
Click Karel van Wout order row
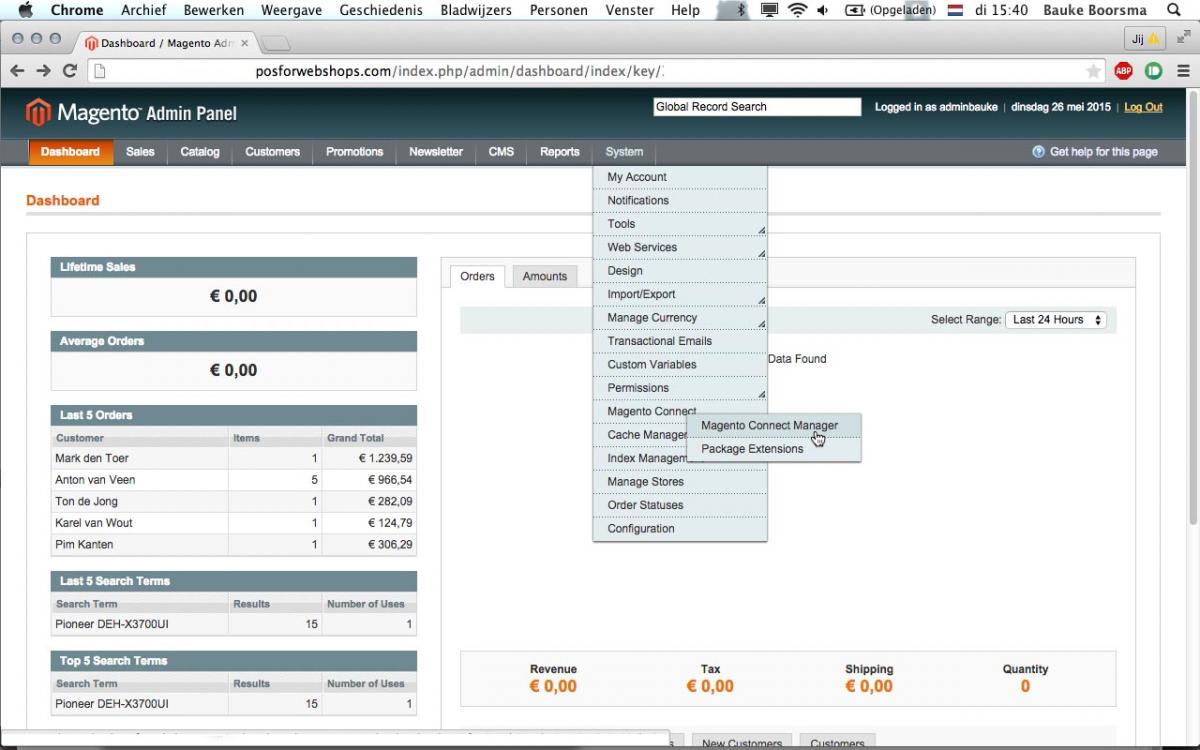click(234, 523)
